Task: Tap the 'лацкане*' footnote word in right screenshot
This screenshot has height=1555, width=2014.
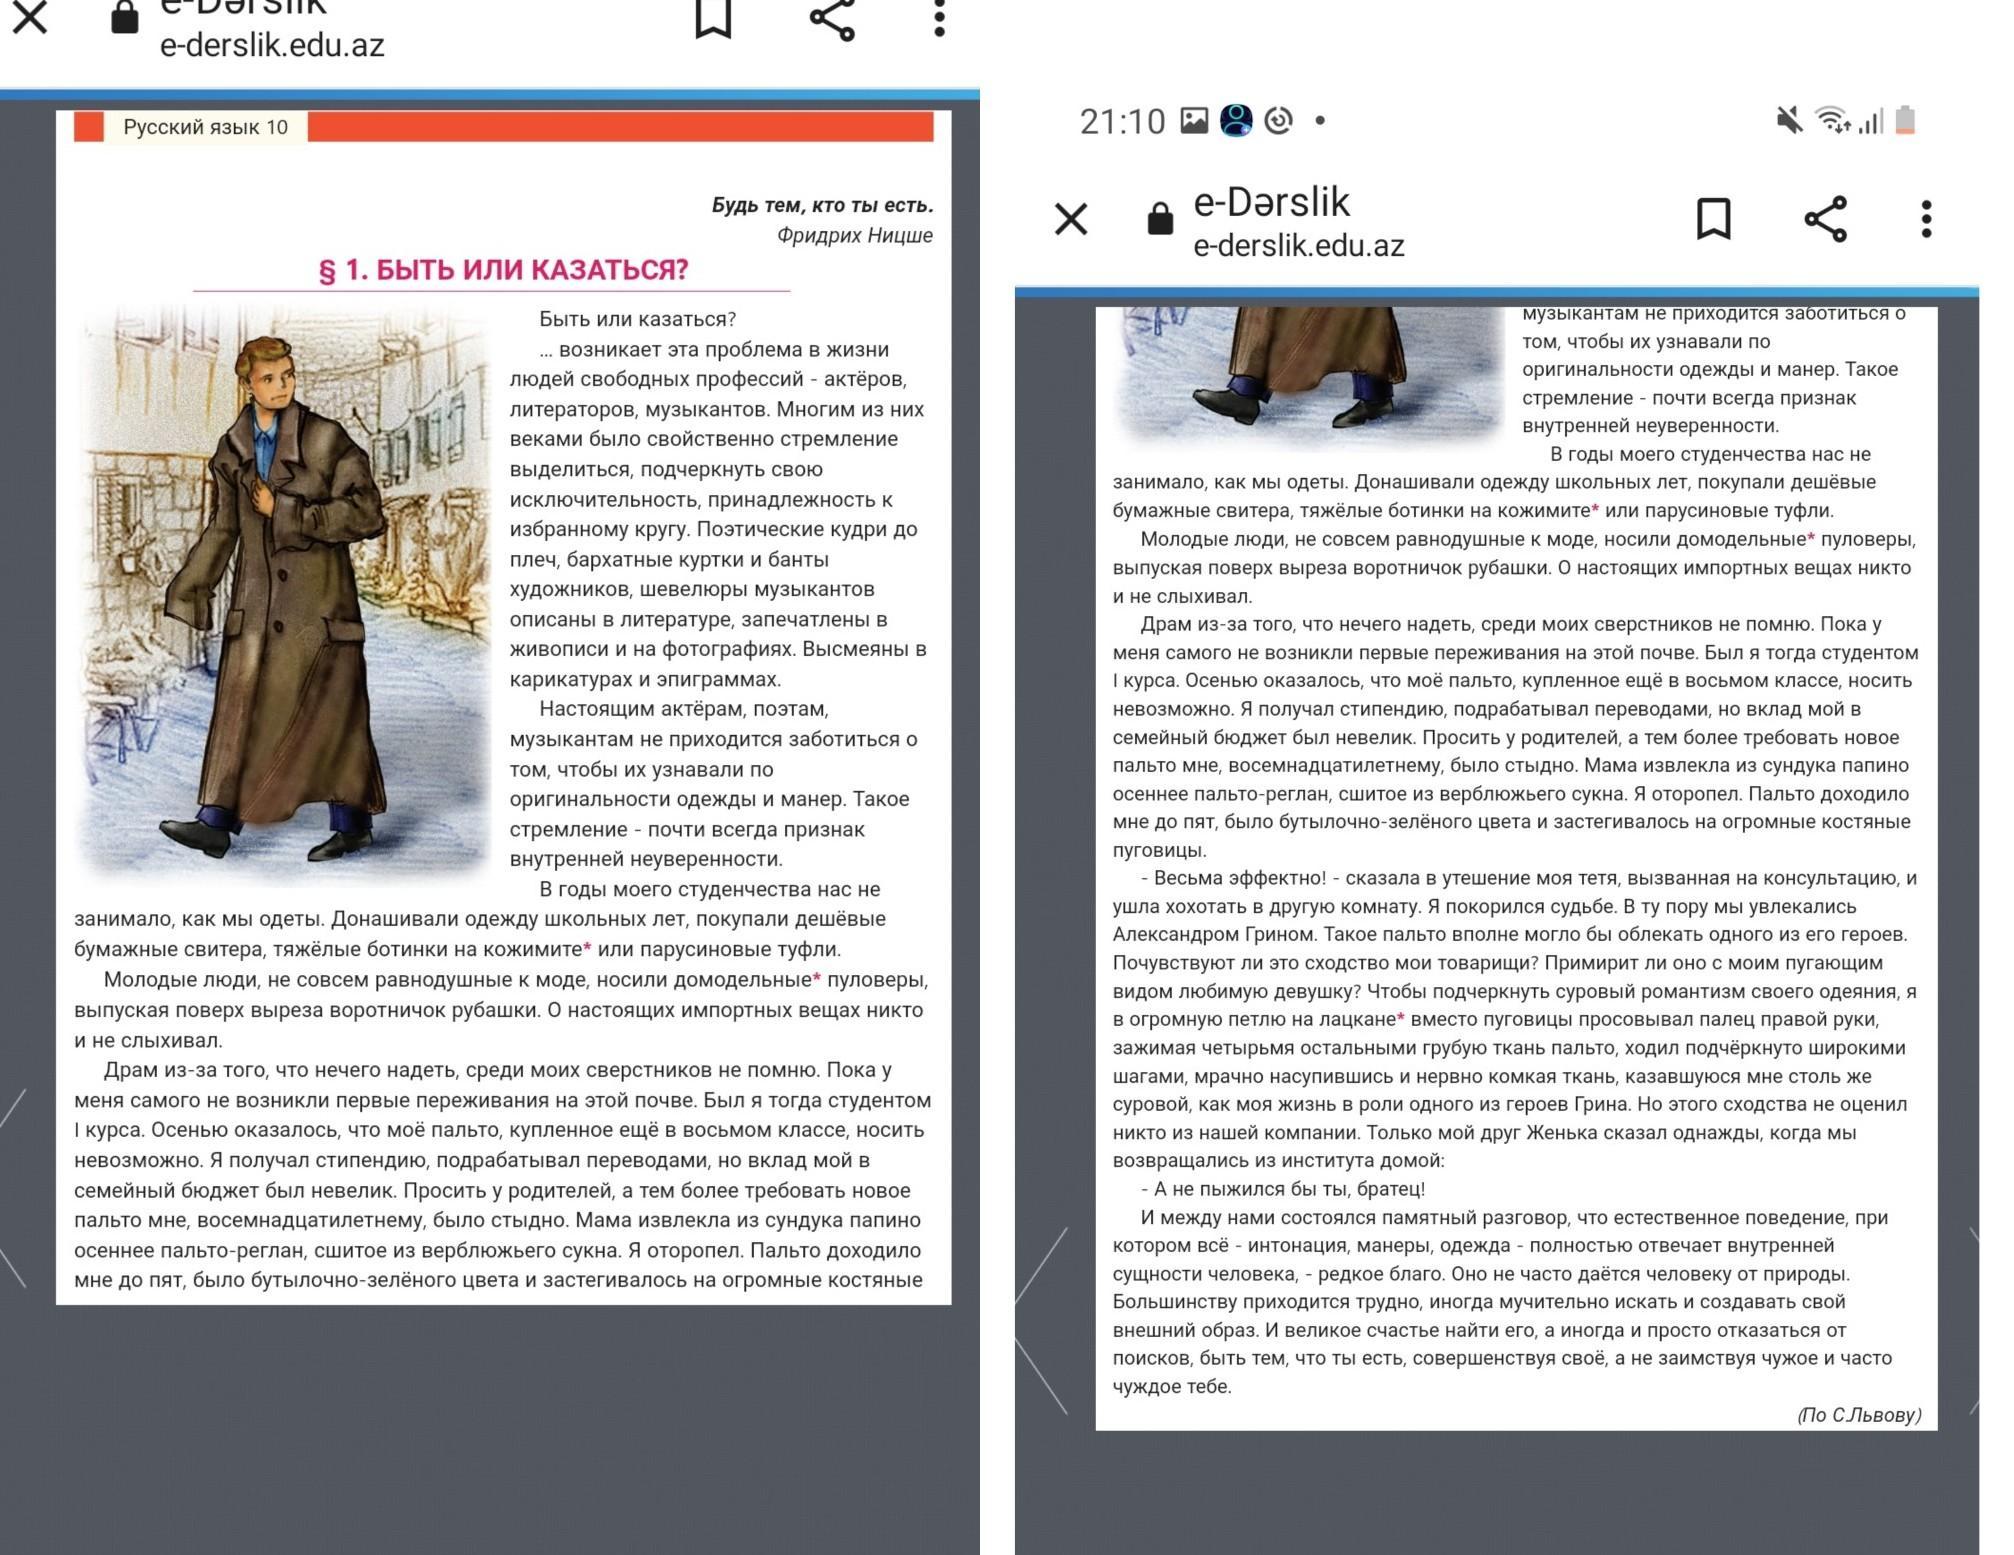Action: point(1362,1020)
